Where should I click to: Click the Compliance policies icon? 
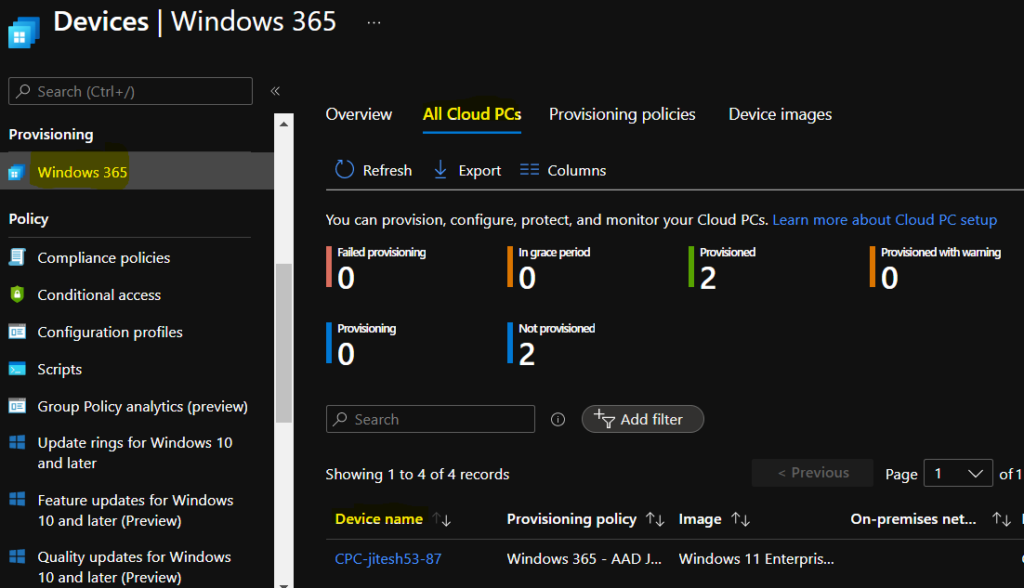tap(17, 257)
